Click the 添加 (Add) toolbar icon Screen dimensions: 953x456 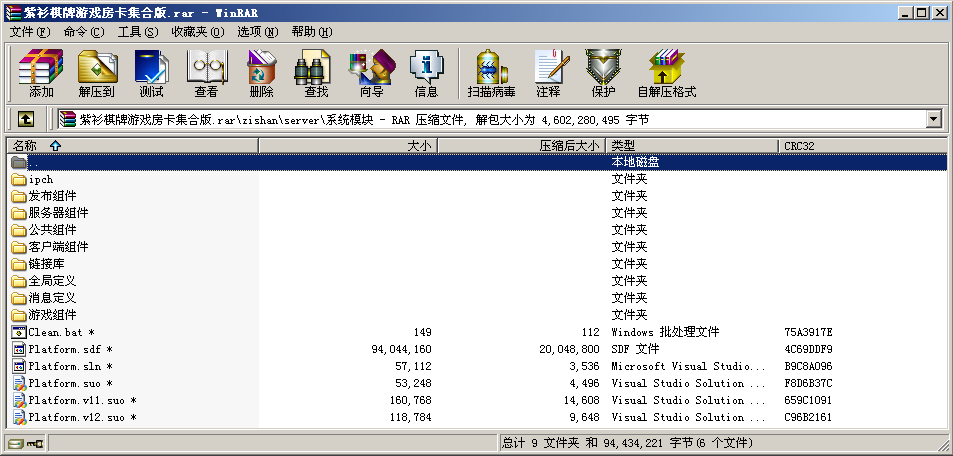(x=41, y=73)
